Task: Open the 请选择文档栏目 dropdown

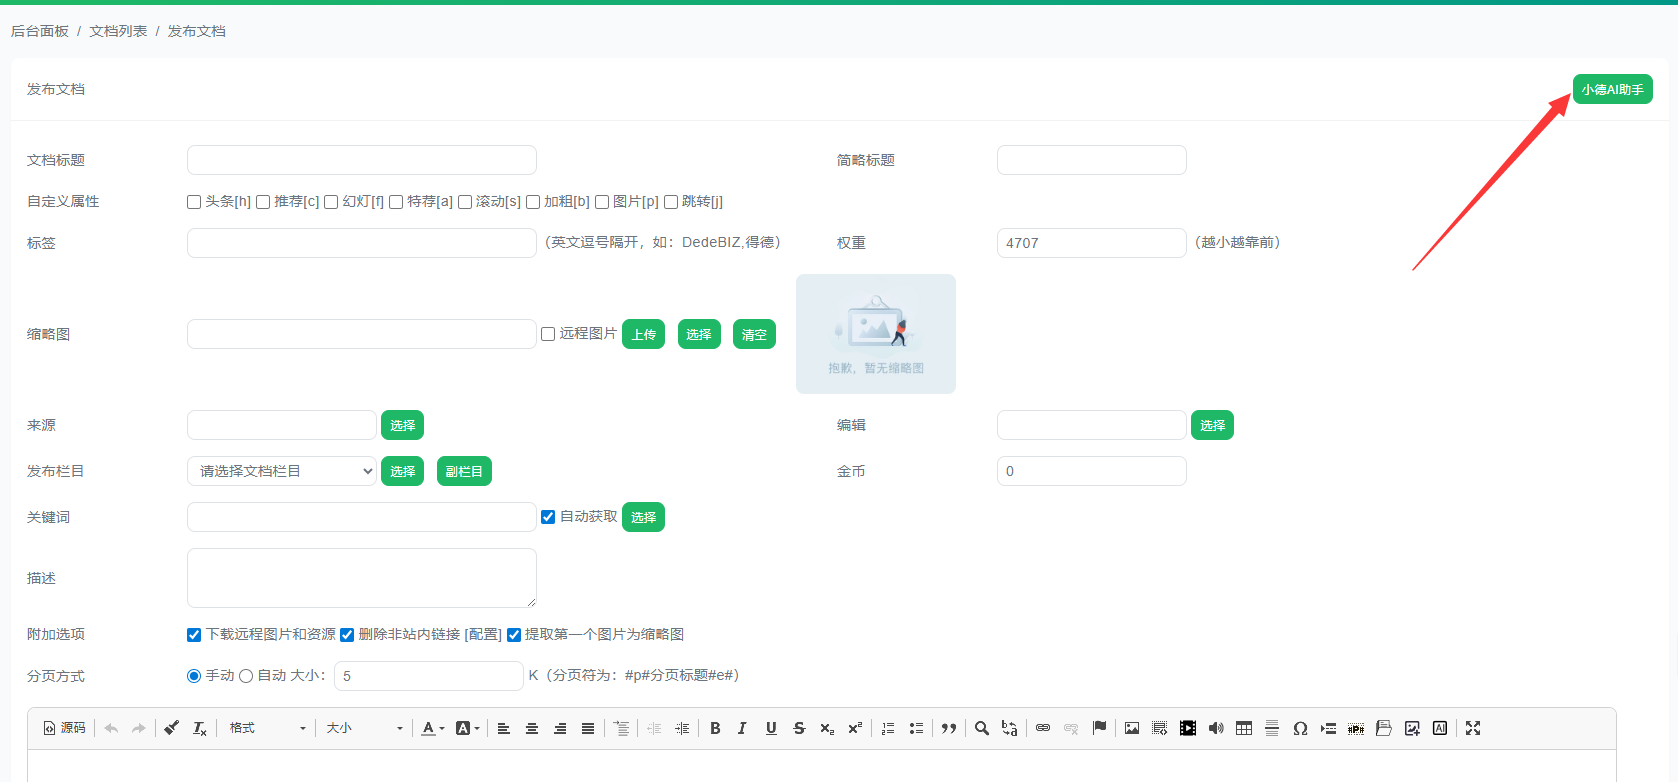Action: coord(282,471)
